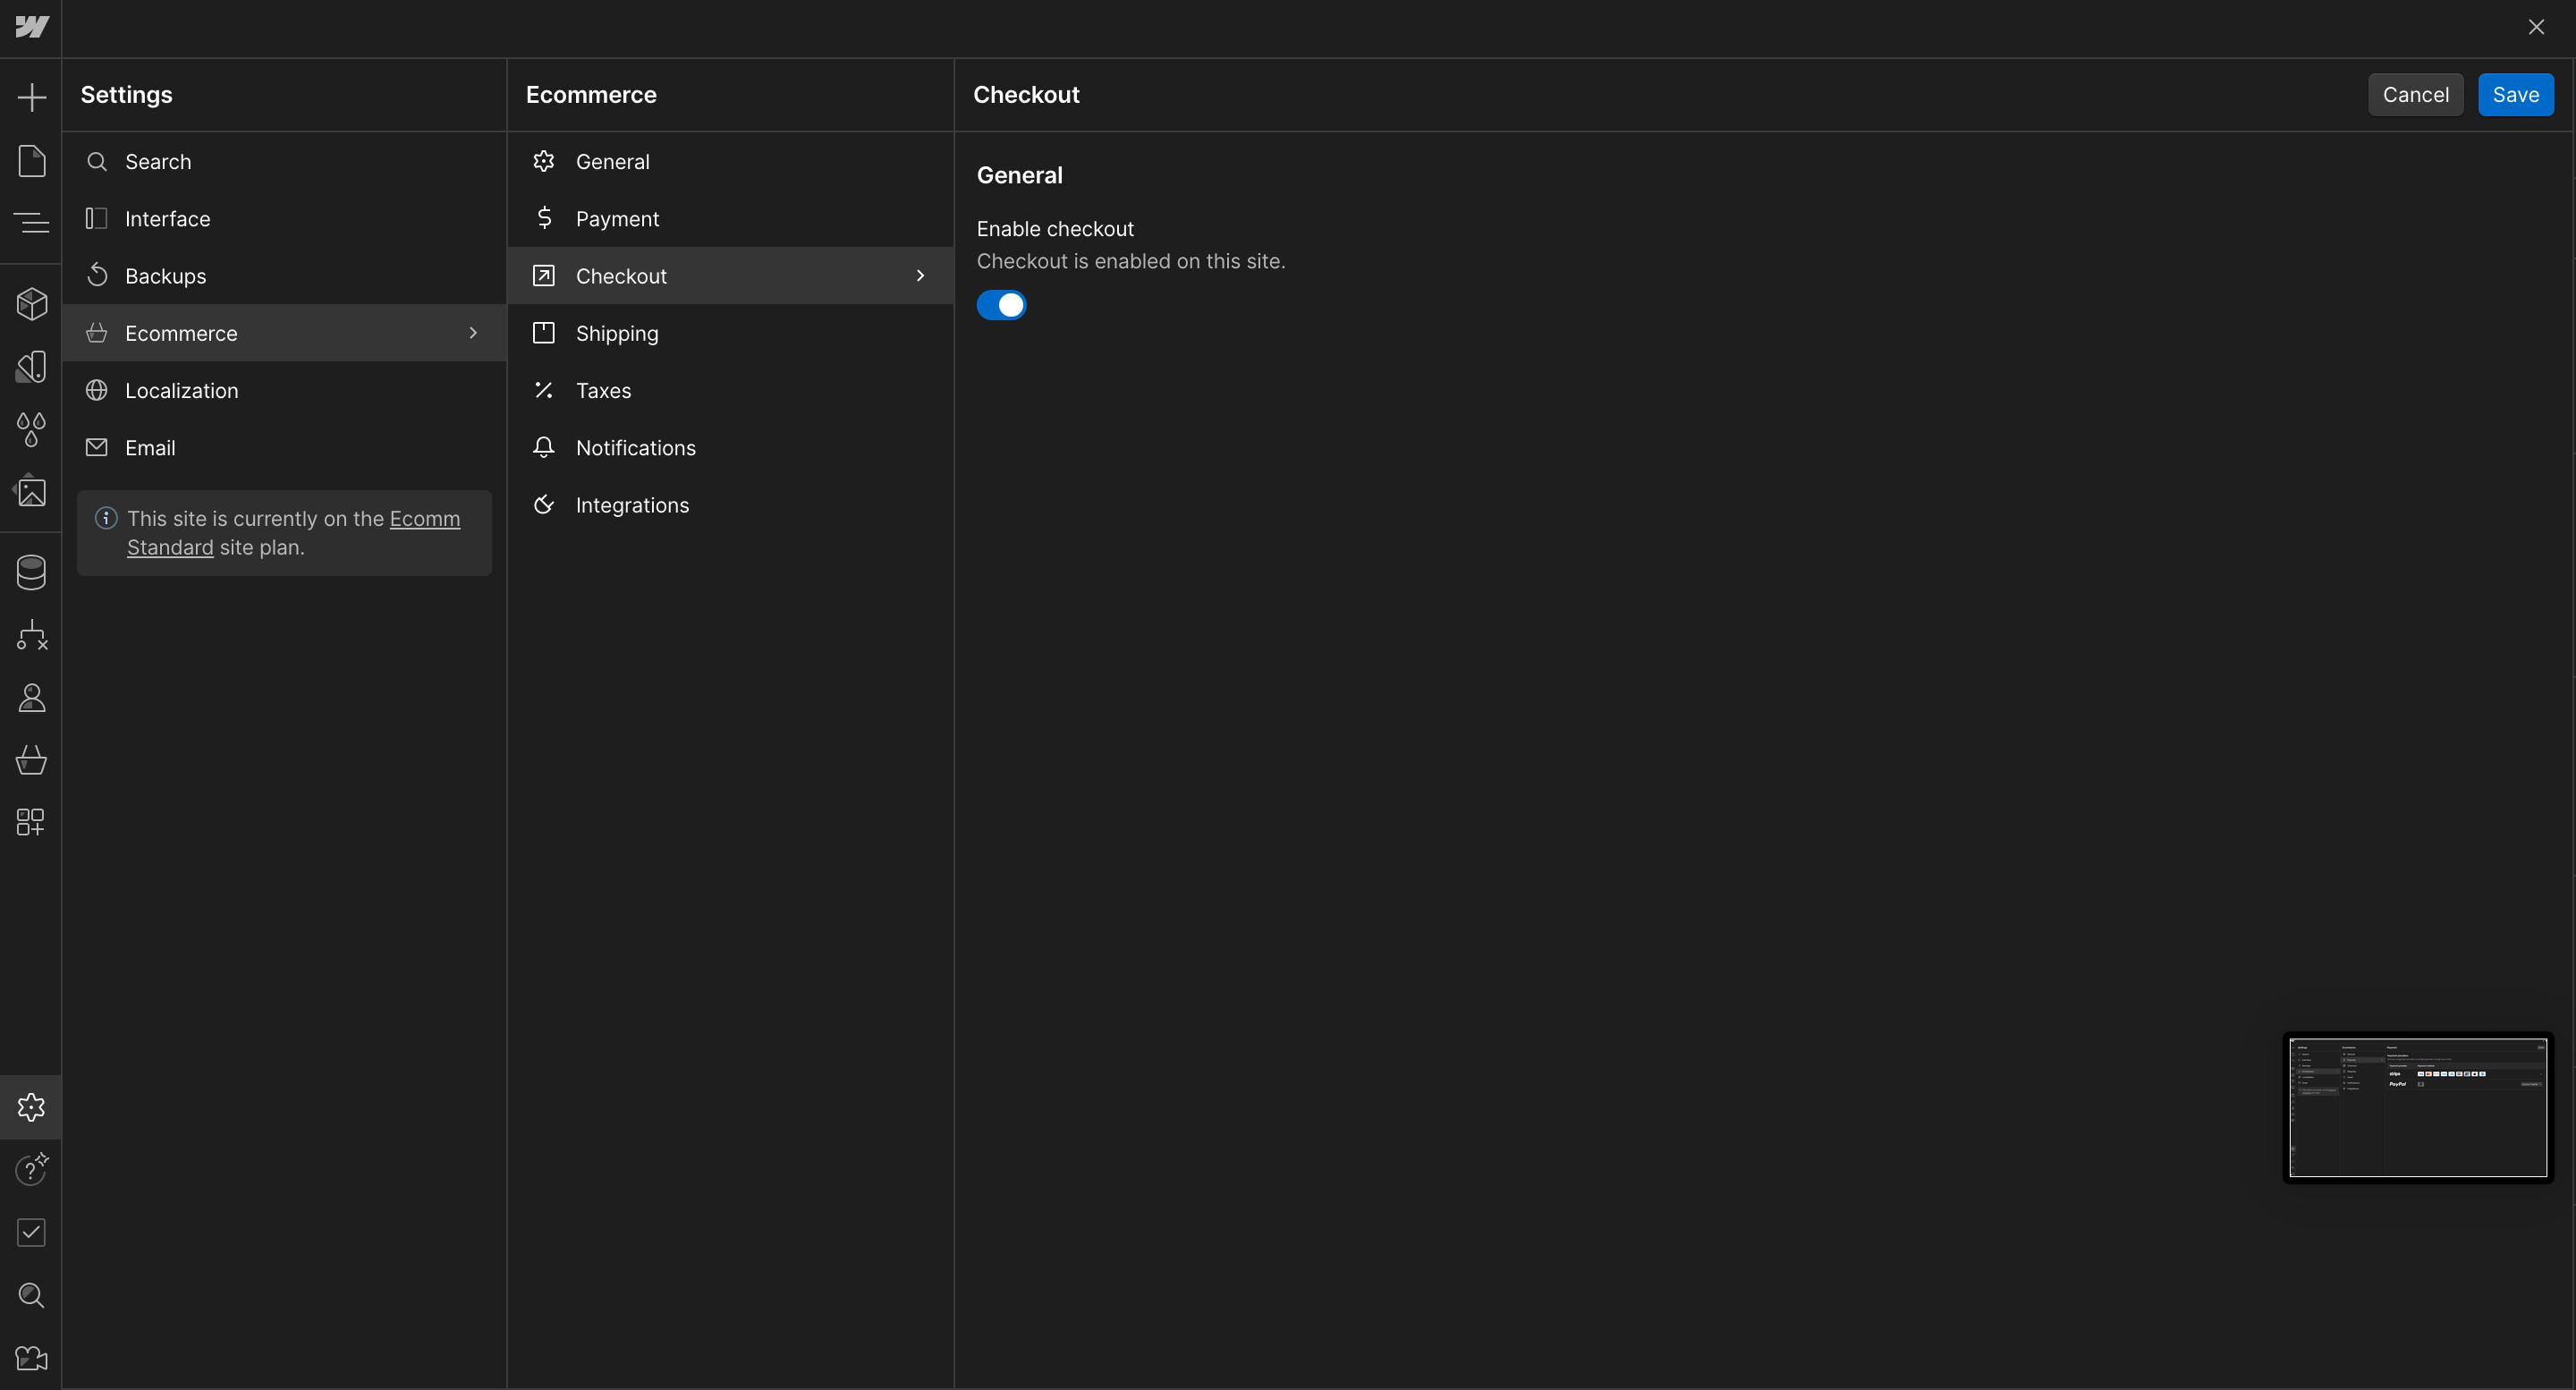Click the preview thumbnail in the corner
The height and width of the screenshot is (1390, 2576).
pos(2417,1107)
